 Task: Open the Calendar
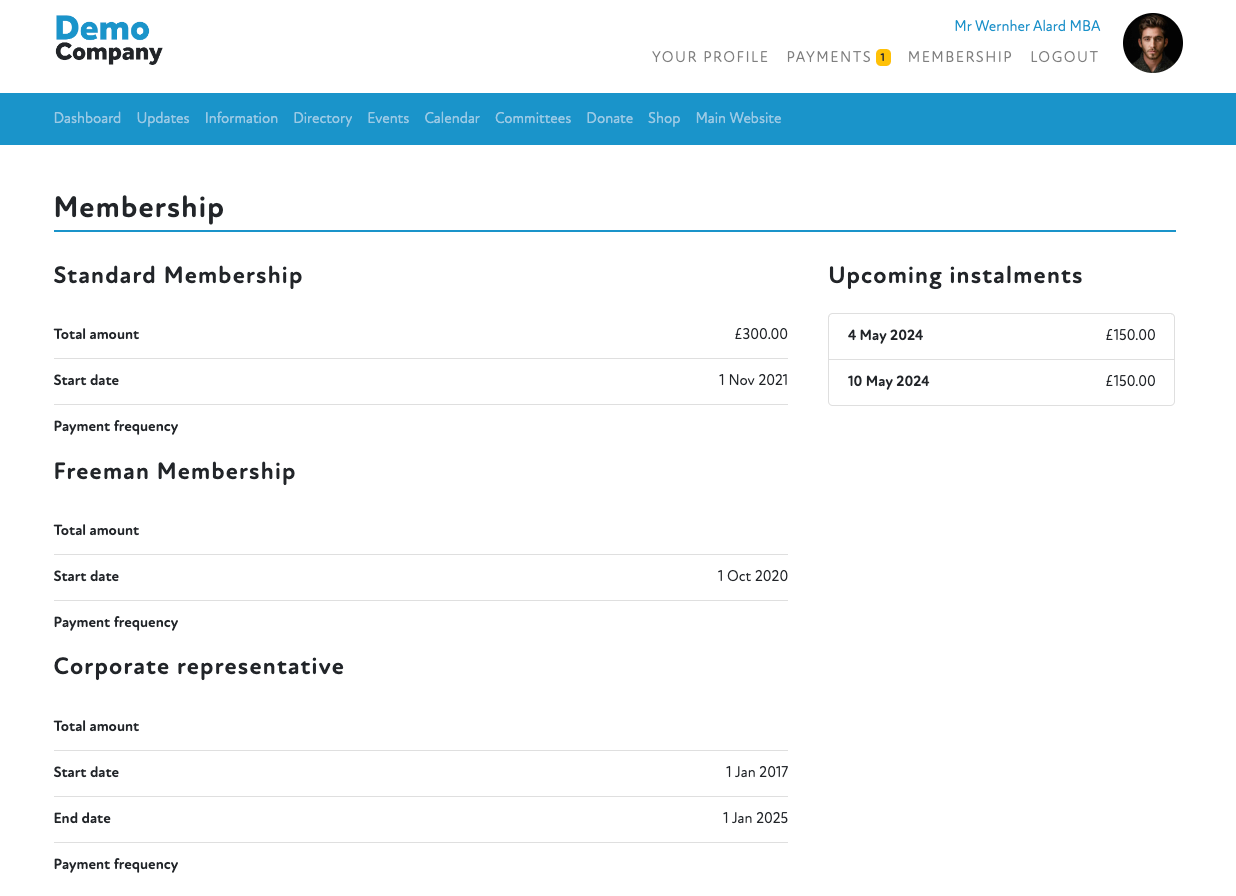click(452, 118)
